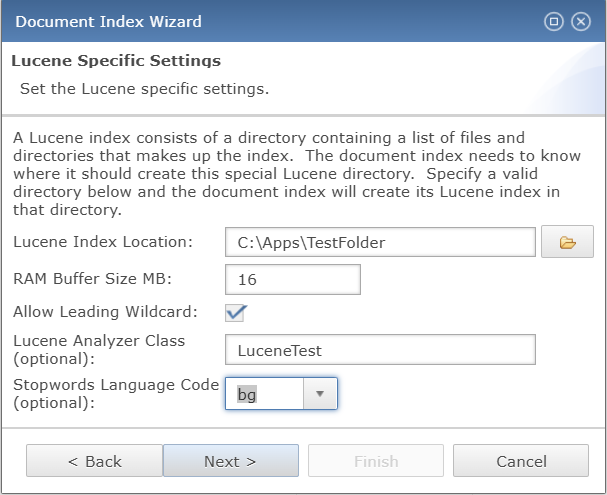This screenshot has height=495, width=607.
Task: Click the 'RAM Buffer Size MB:' label
Action: (93, 279)
